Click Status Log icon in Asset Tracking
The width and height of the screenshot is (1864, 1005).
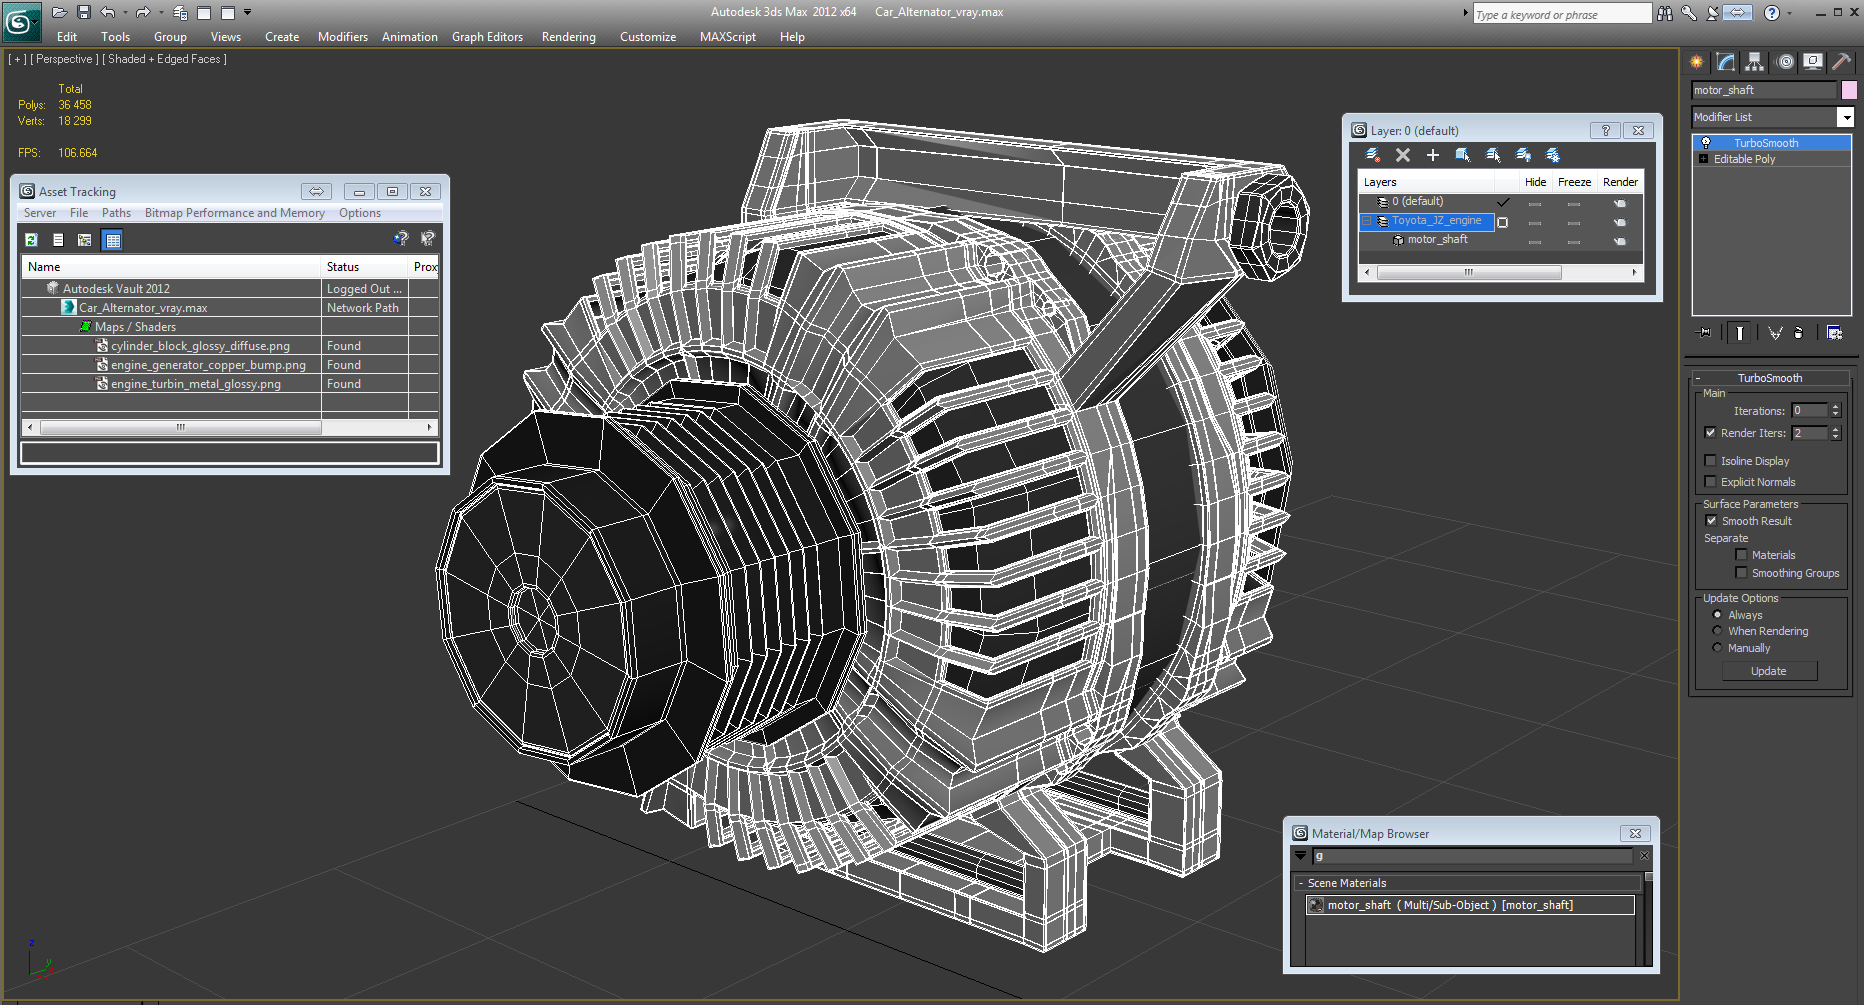[58, 240]
